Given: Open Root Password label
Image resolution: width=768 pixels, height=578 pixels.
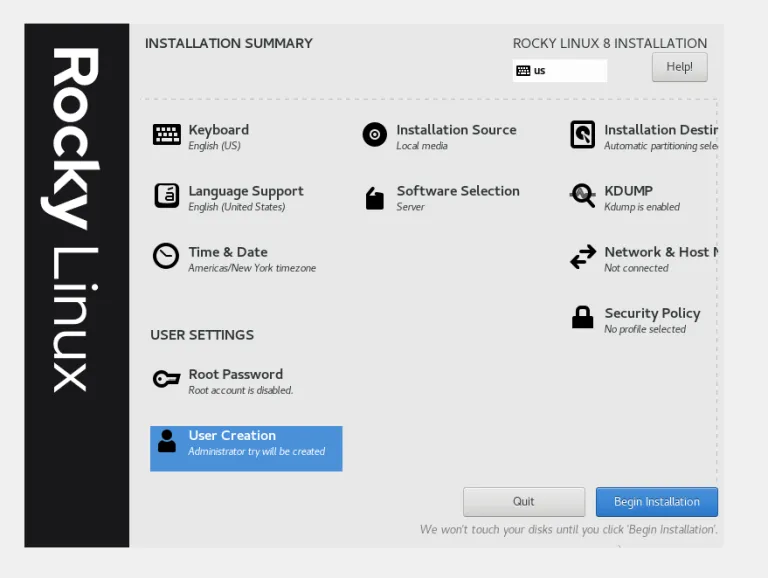Looking at the screenshot, I should tap(236, 374).
